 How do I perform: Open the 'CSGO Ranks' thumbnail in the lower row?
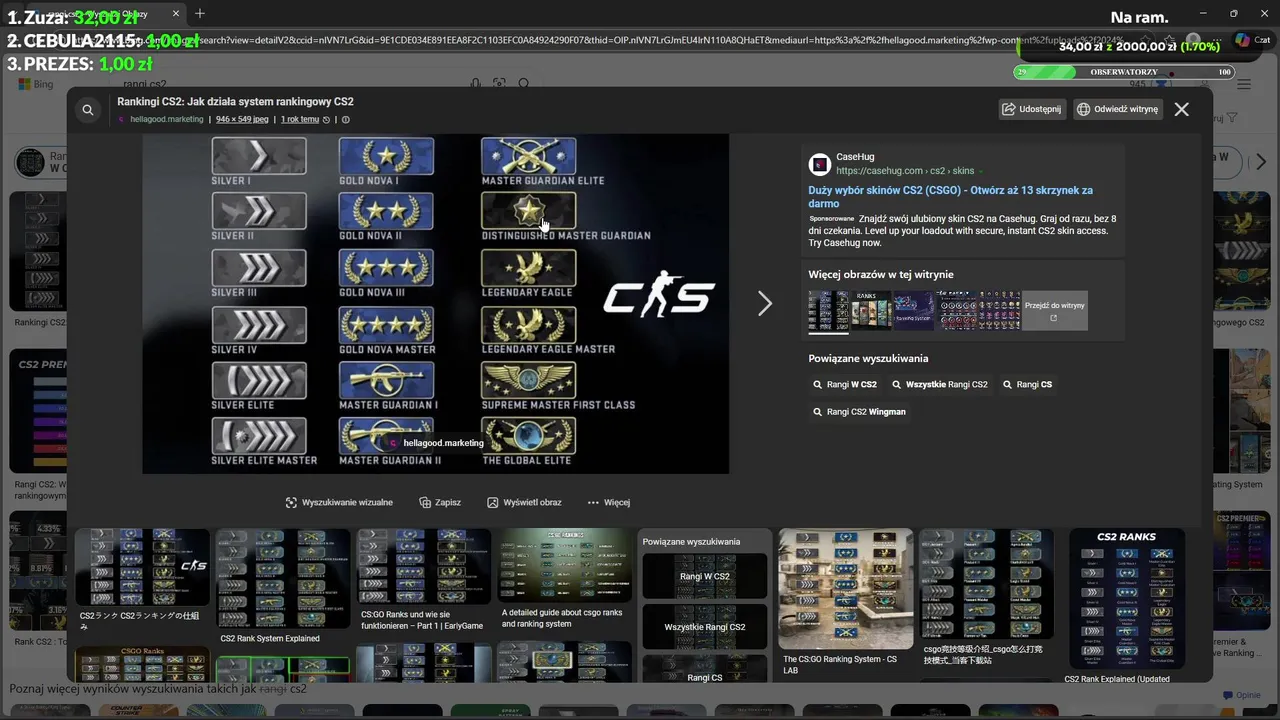[142, 664]
